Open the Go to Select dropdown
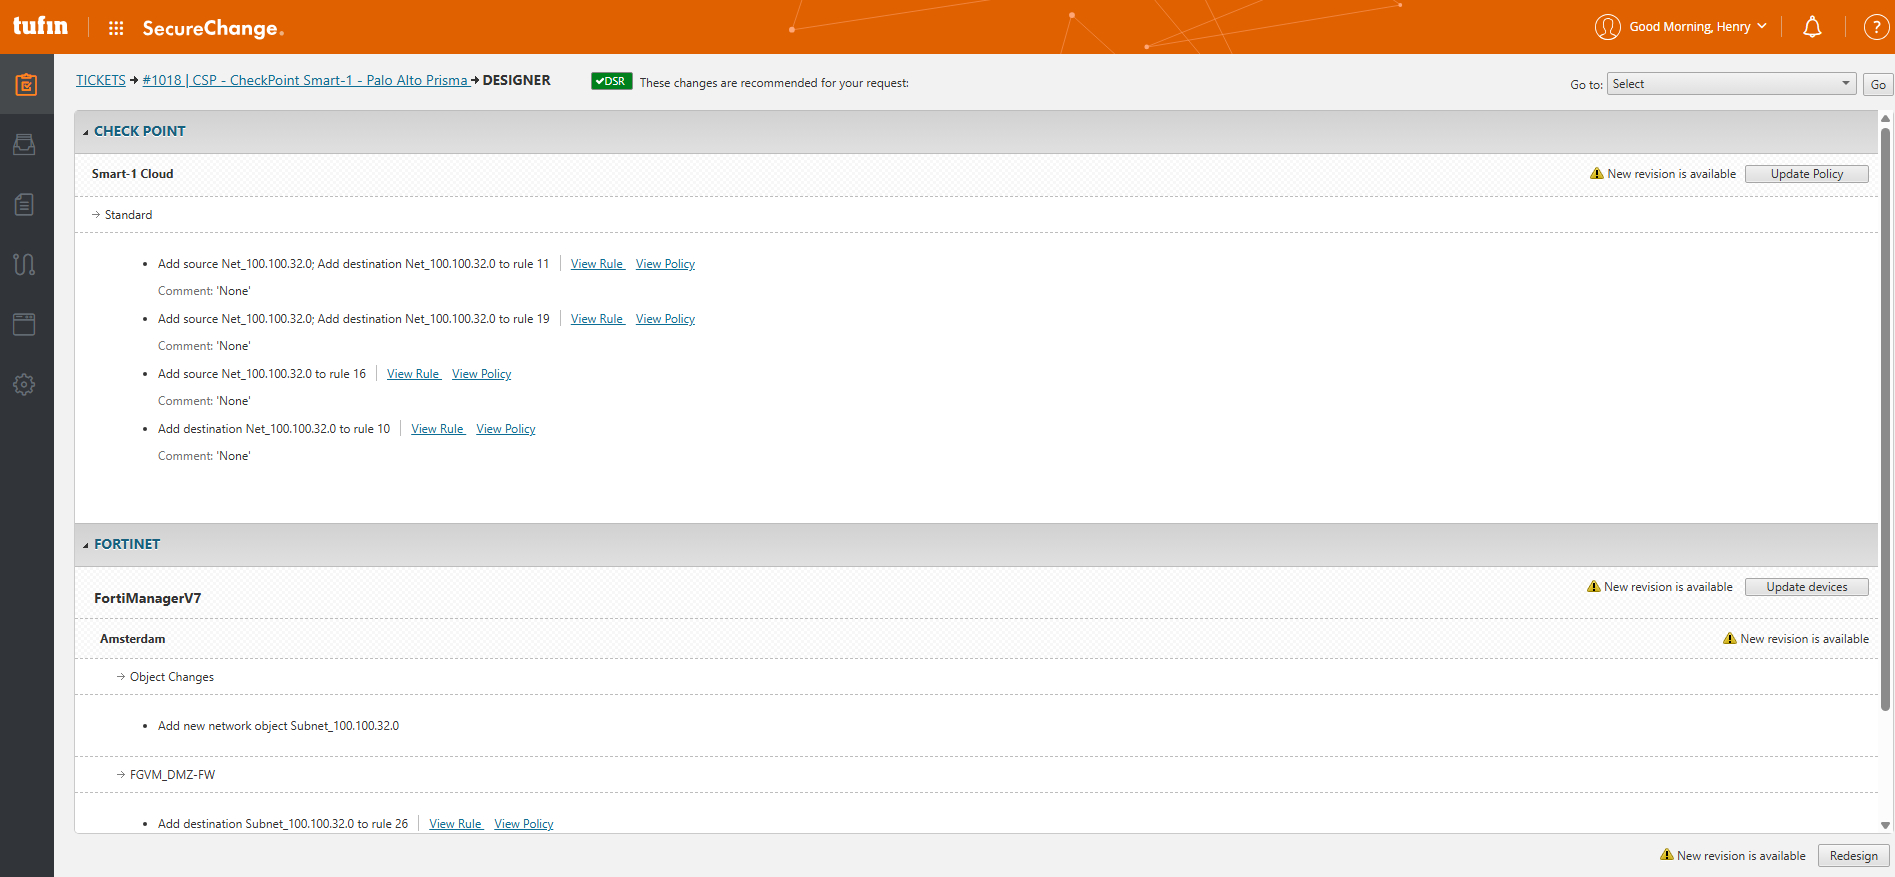 (1731, 84)
